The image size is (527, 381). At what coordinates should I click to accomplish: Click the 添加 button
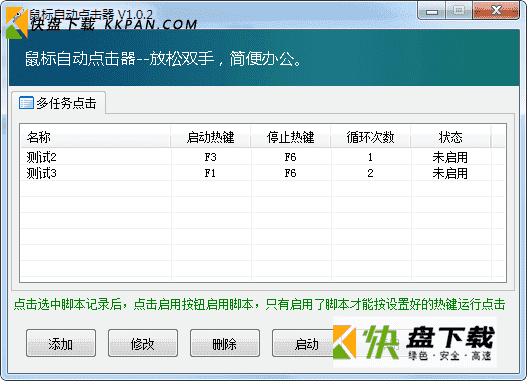point(61,343)
